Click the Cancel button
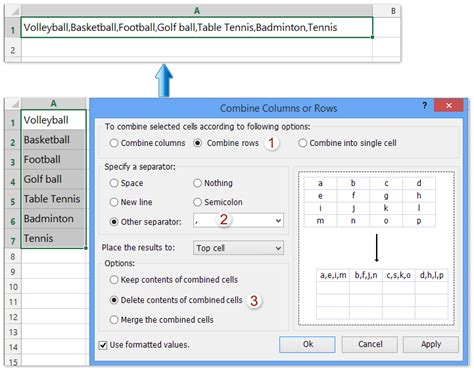 click(370, 344)
